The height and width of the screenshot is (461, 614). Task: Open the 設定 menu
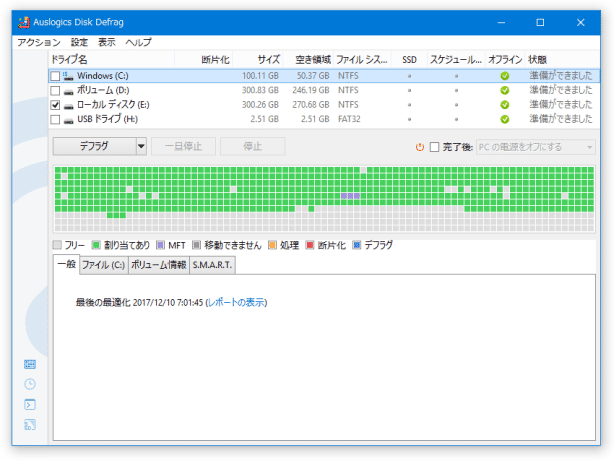[x=79, y=42]
